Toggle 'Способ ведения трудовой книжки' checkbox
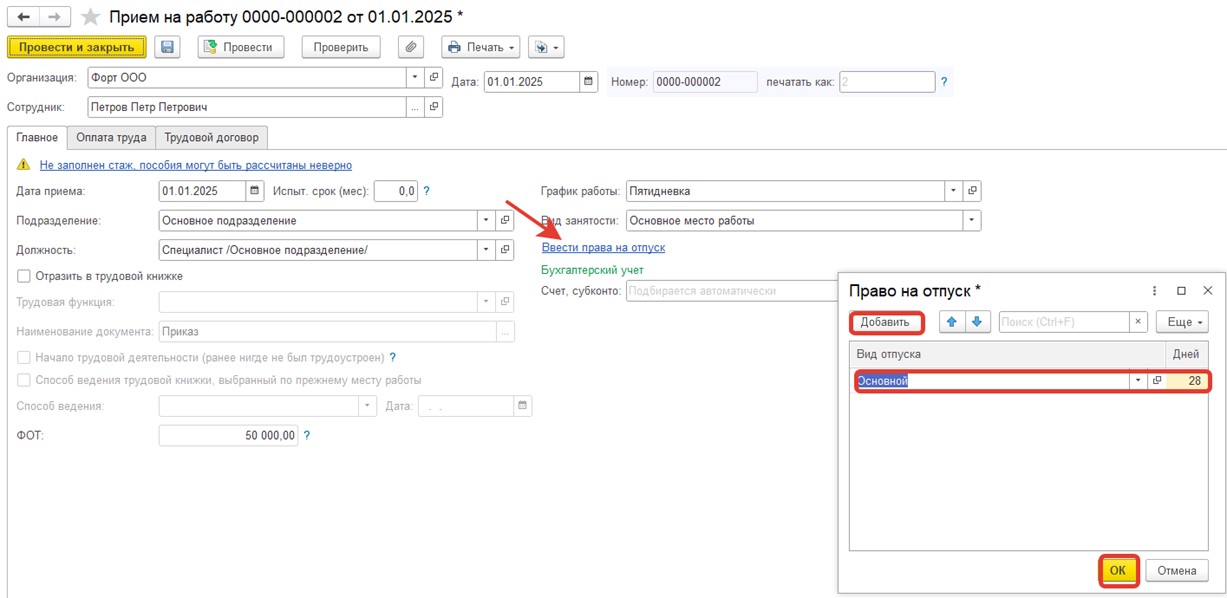 coord(24,380)
